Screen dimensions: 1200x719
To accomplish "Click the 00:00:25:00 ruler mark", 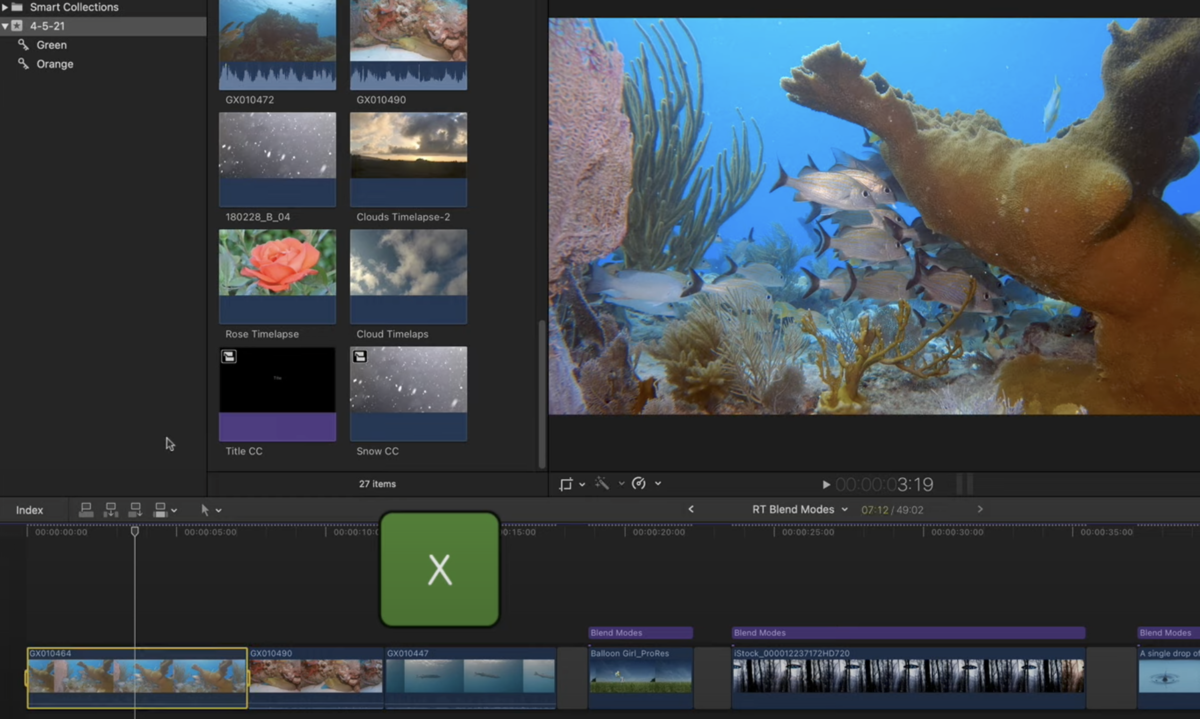I will 808,533.
